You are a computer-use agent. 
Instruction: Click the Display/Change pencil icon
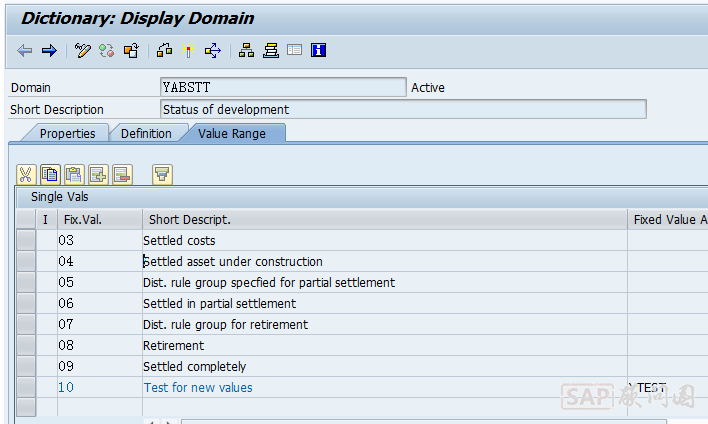tap(83, 50)
